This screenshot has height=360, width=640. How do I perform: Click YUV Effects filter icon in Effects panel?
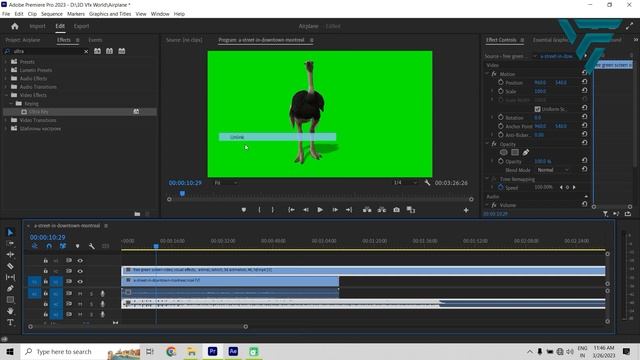[122, 51]
